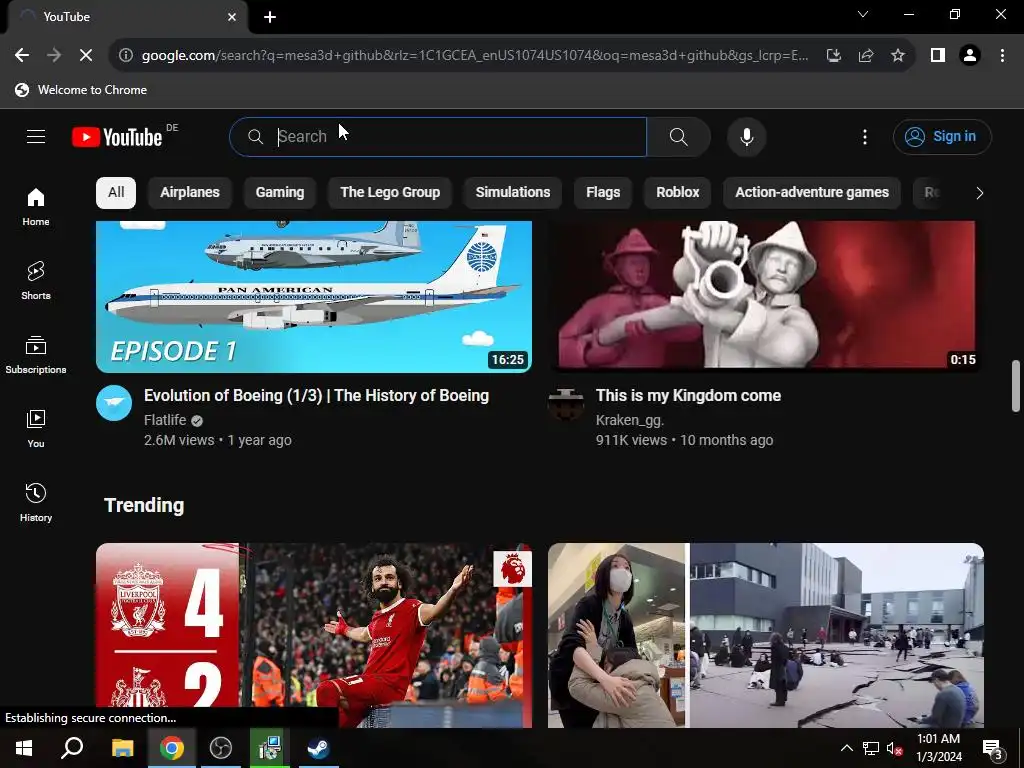Screen dimensions: 1024x768
Task: Click the Flatlife channel avatar
Action: tap(114, 403)
